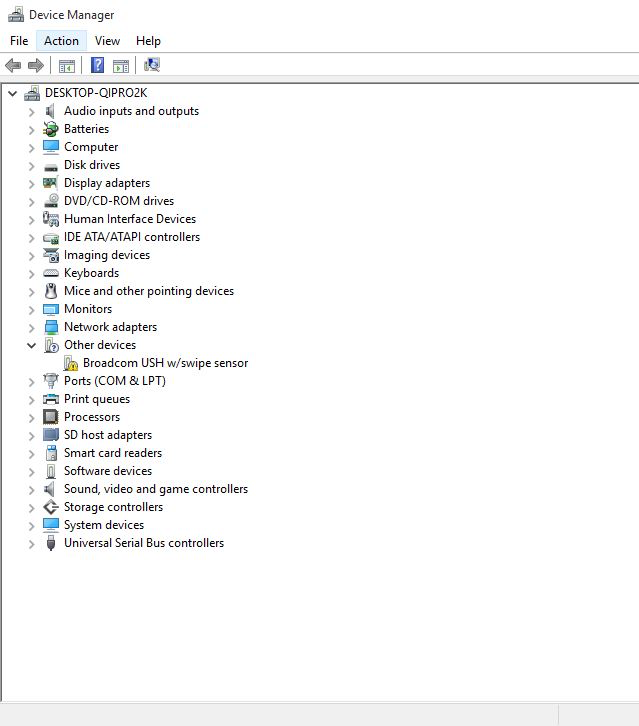The height and width of the screenshot is (726, 639).
Task: Collapse the Other devices category
Action: click(x=31, y=345)
